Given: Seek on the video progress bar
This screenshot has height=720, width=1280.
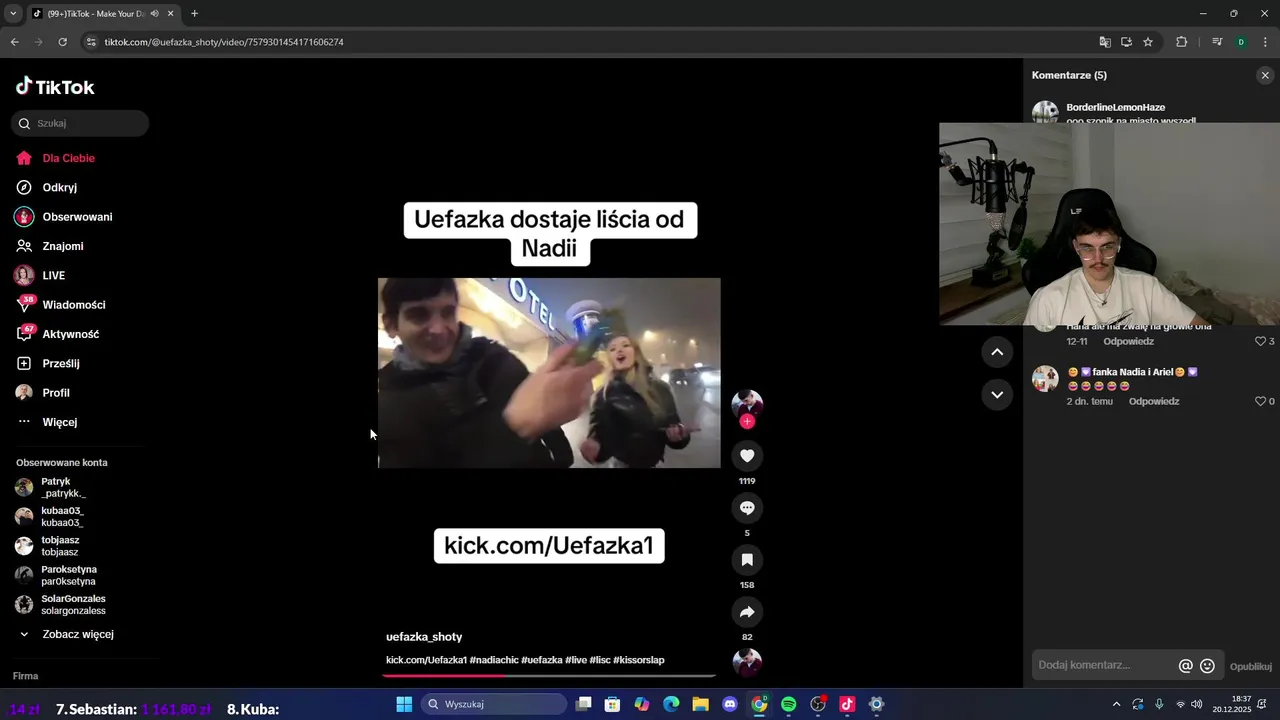Looking at the screenshot, I should [x=549, y=676].
